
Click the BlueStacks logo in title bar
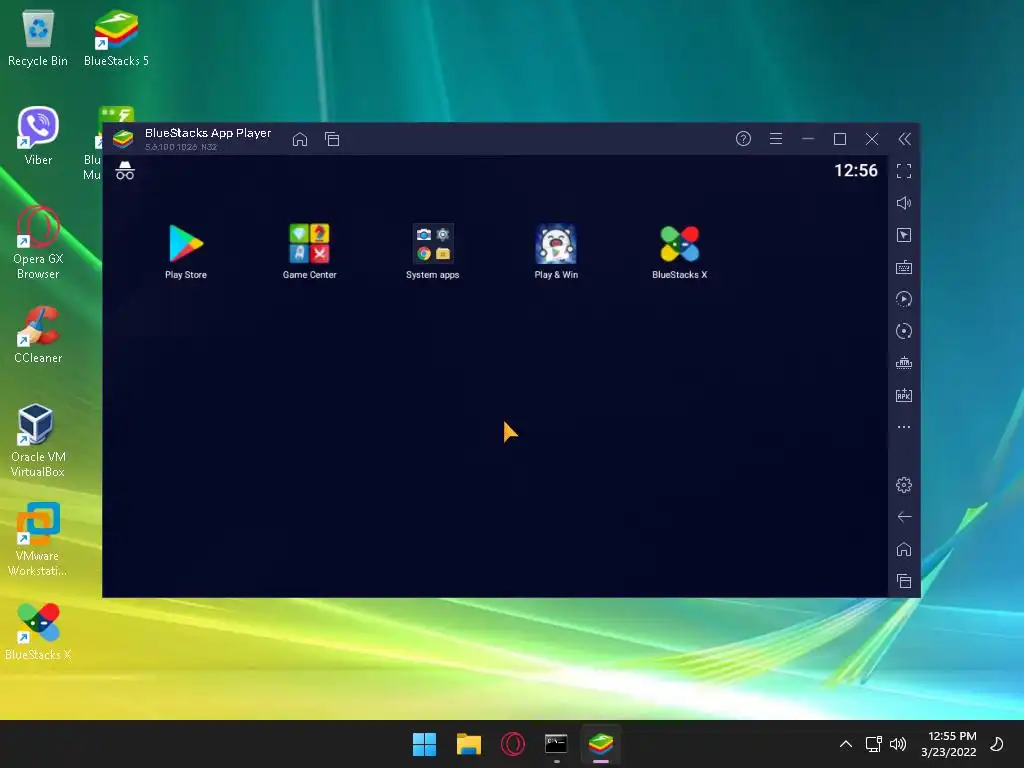[123, 138]
